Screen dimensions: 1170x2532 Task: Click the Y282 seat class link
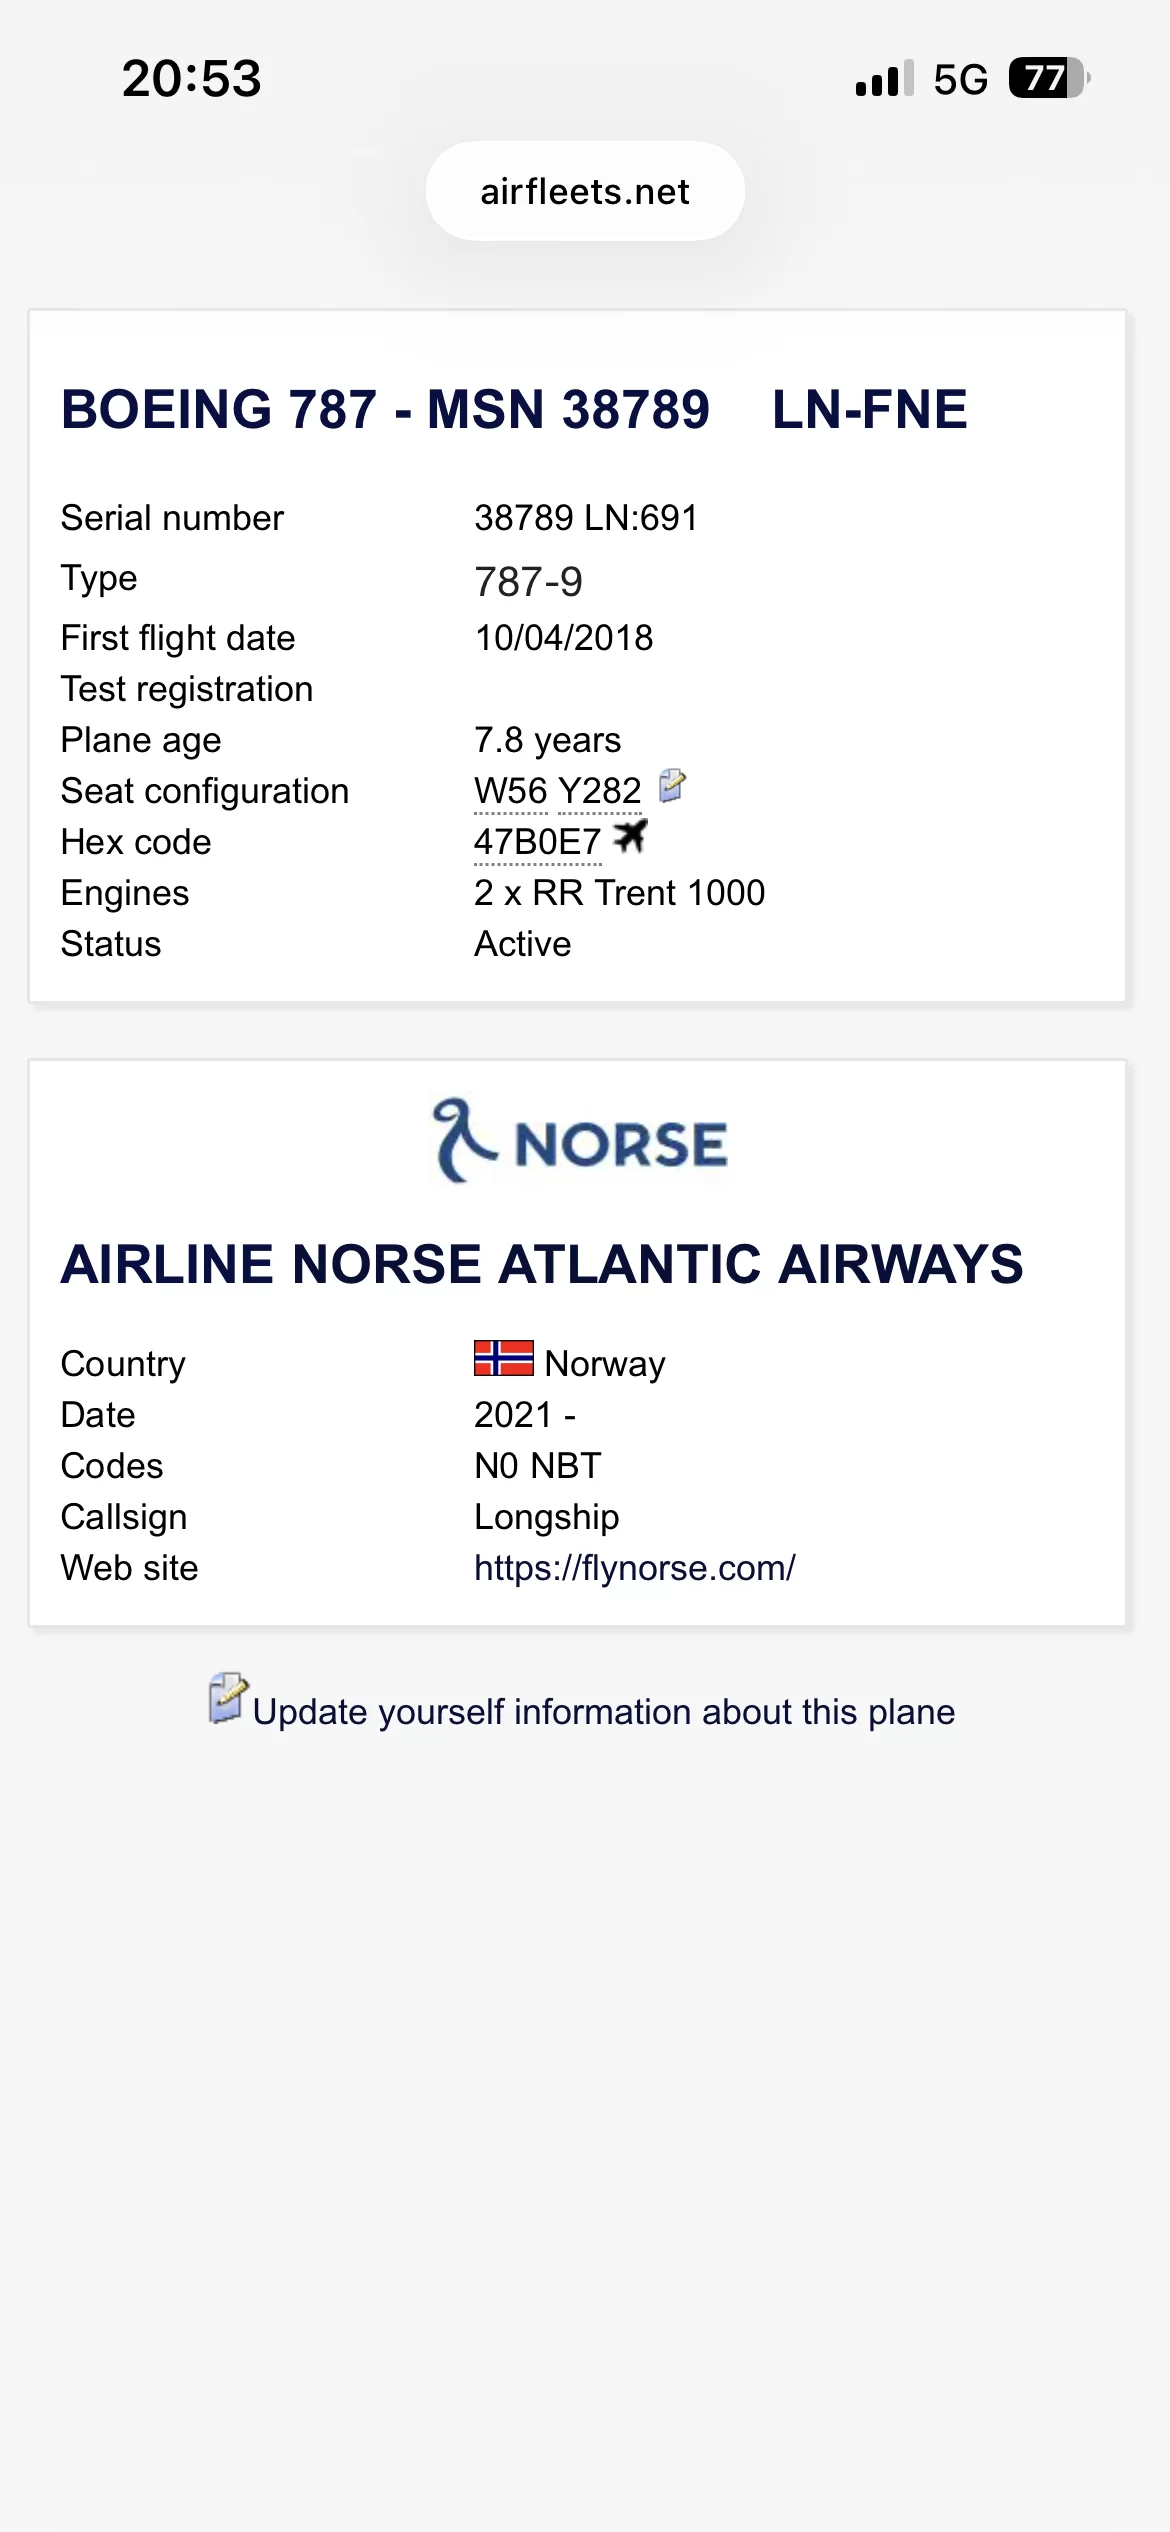click(x=599, y=791)
